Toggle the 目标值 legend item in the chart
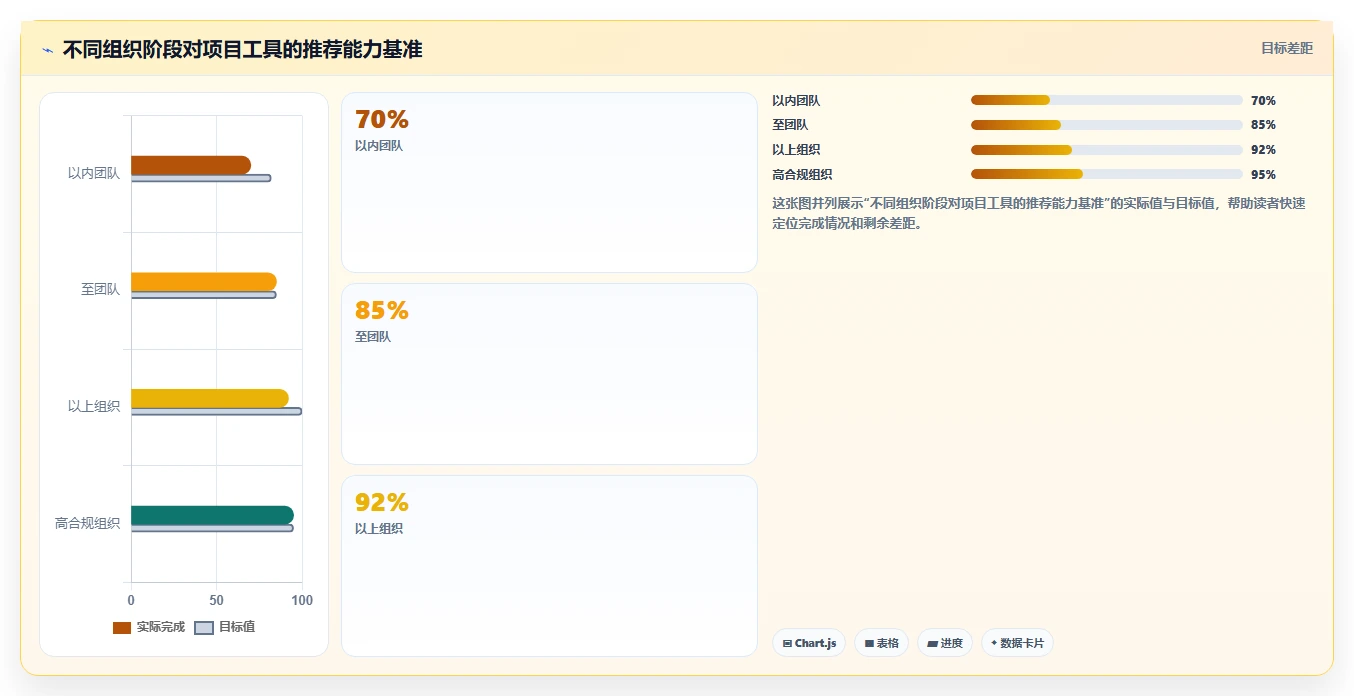This screenshot has width=1354, height=696. (x=225, y=627)
